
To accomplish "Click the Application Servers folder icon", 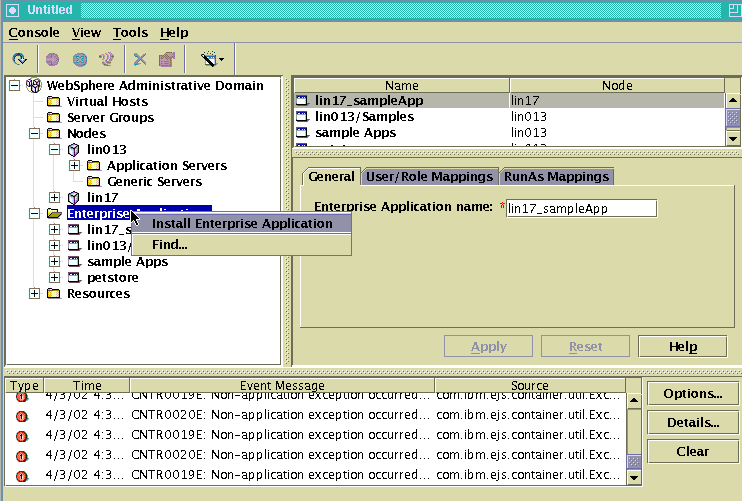I will click(x=94, y=165).
